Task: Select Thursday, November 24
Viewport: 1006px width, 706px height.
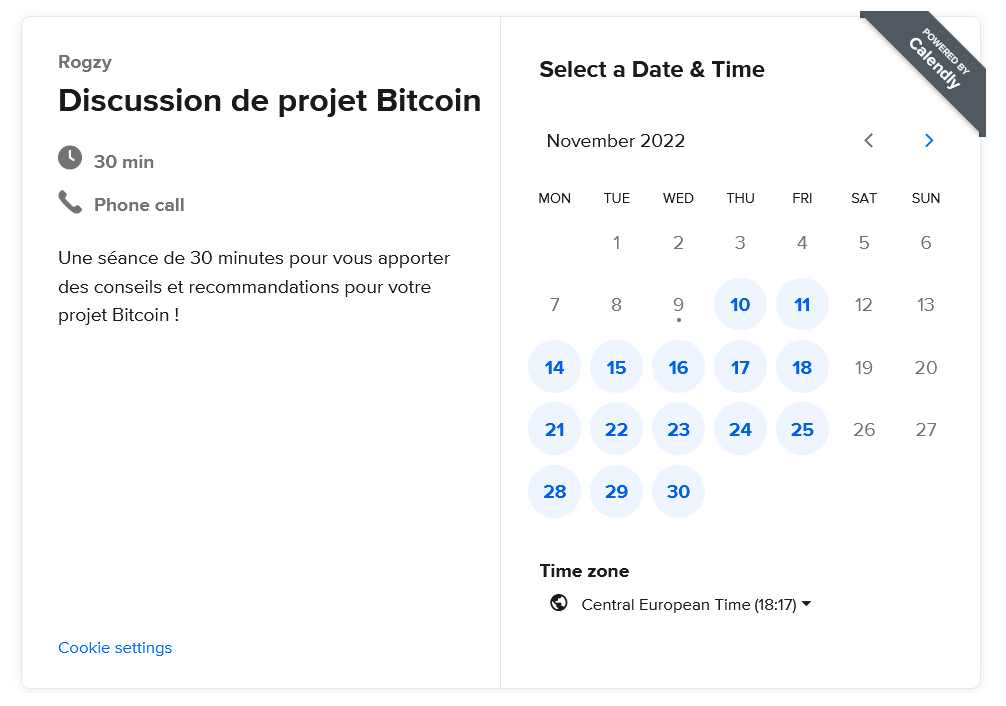Action: coord(740,429)
